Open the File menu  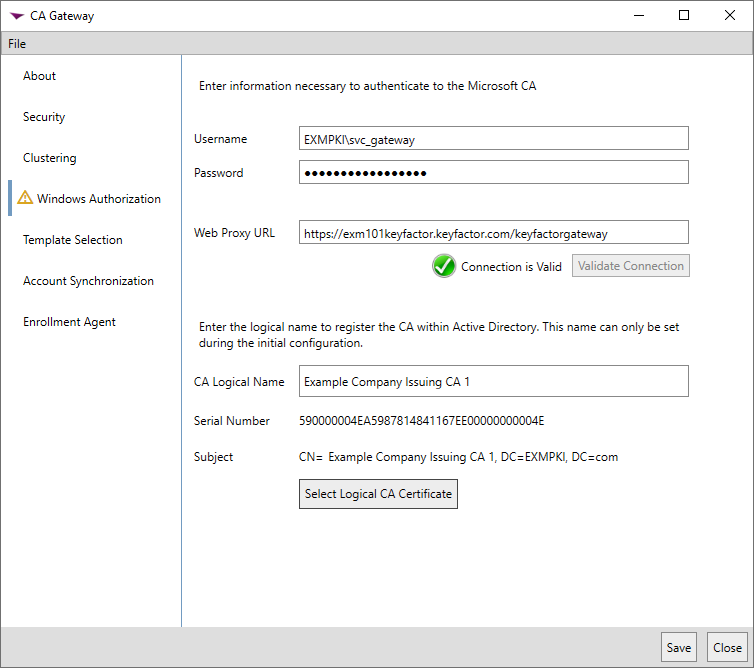tap(17, 44)
